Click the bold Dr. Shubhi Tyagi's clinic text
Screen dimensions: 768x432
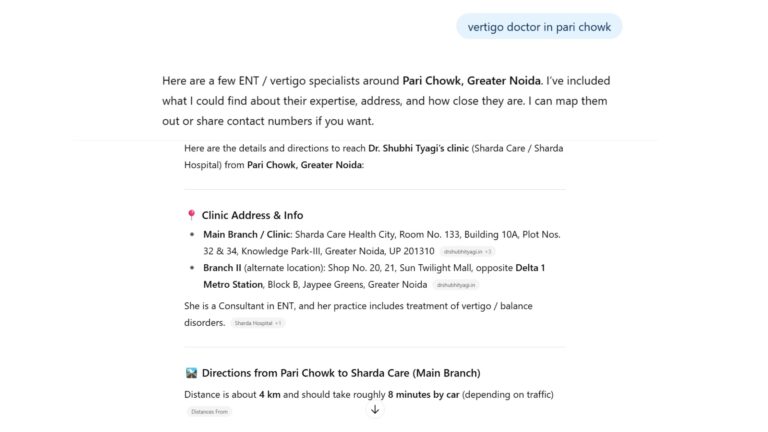(433, 148)
